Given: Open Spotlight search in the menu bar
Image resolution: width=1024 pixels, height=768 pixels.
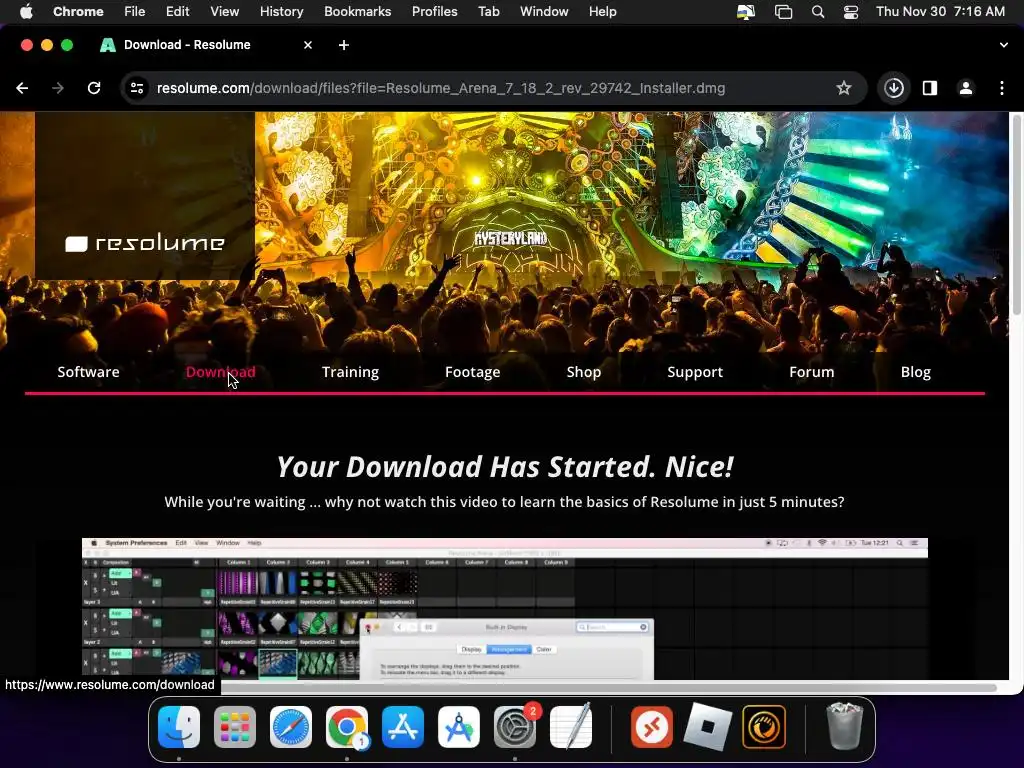Looking at the screenshot, I should click(818, 12).
